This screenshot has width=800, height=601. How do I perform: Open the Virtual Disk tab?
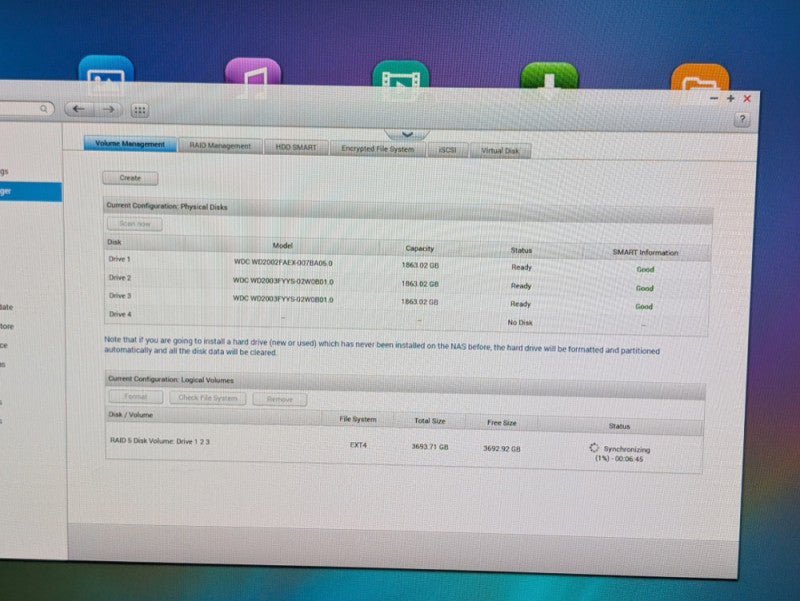500,151
